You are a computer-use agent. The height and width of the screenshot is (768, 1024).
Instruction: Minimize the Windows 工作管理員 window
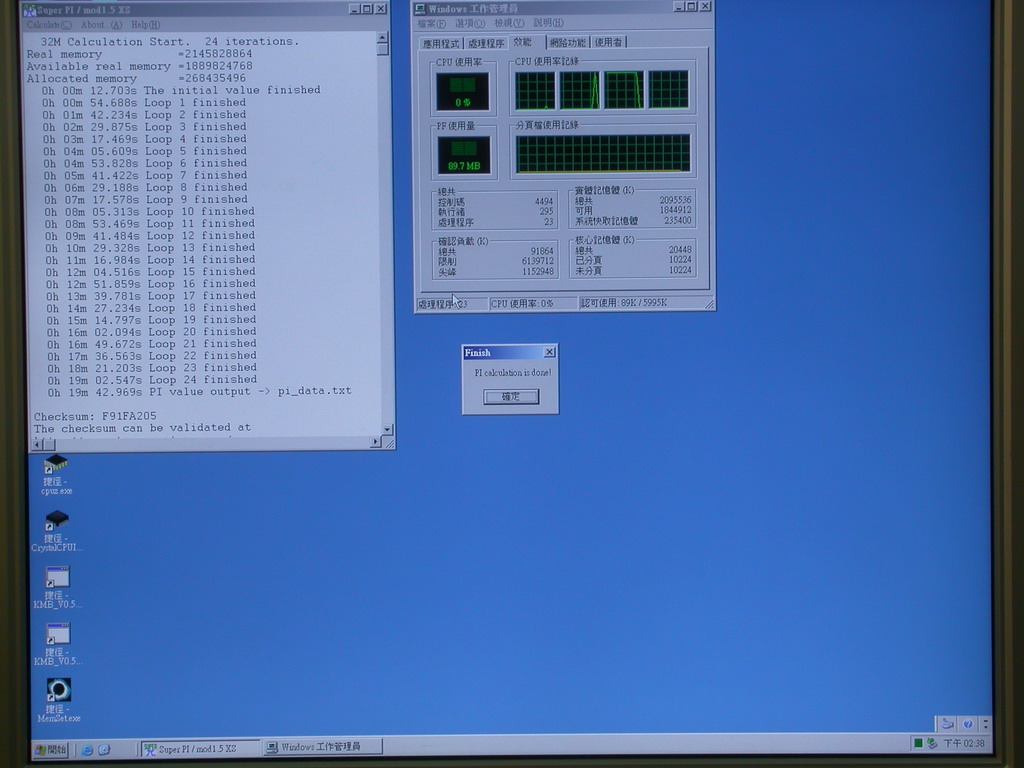point(680,7)
